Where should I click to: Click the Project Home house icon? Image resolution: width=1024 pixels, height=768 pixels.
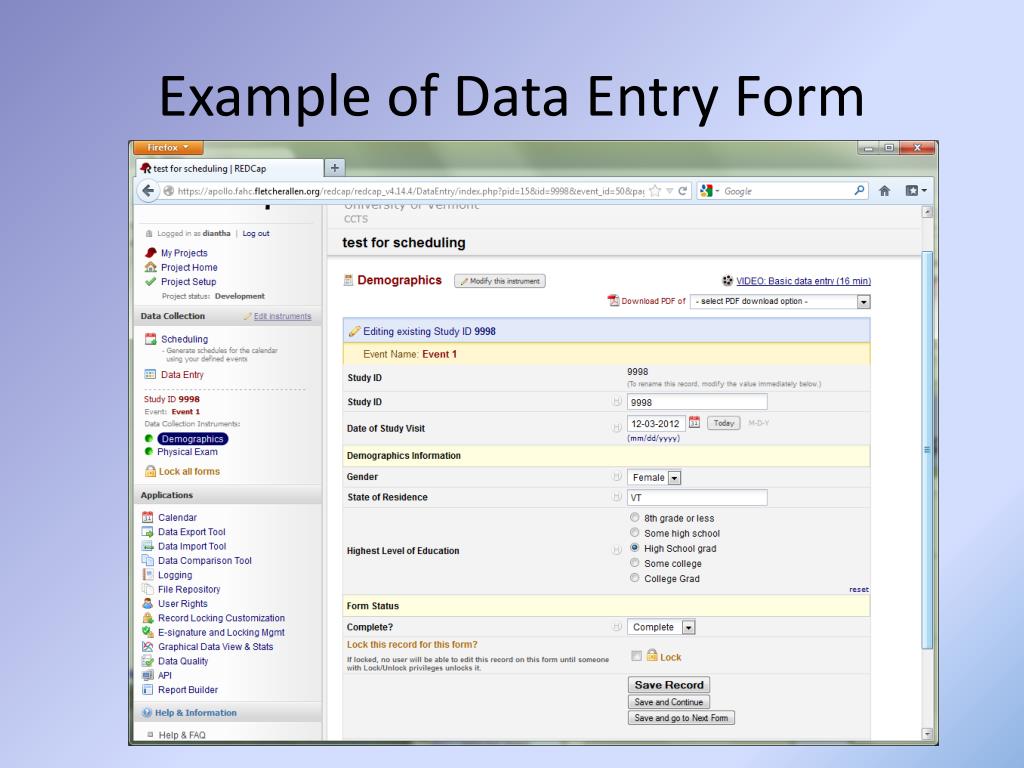(151, 267)
